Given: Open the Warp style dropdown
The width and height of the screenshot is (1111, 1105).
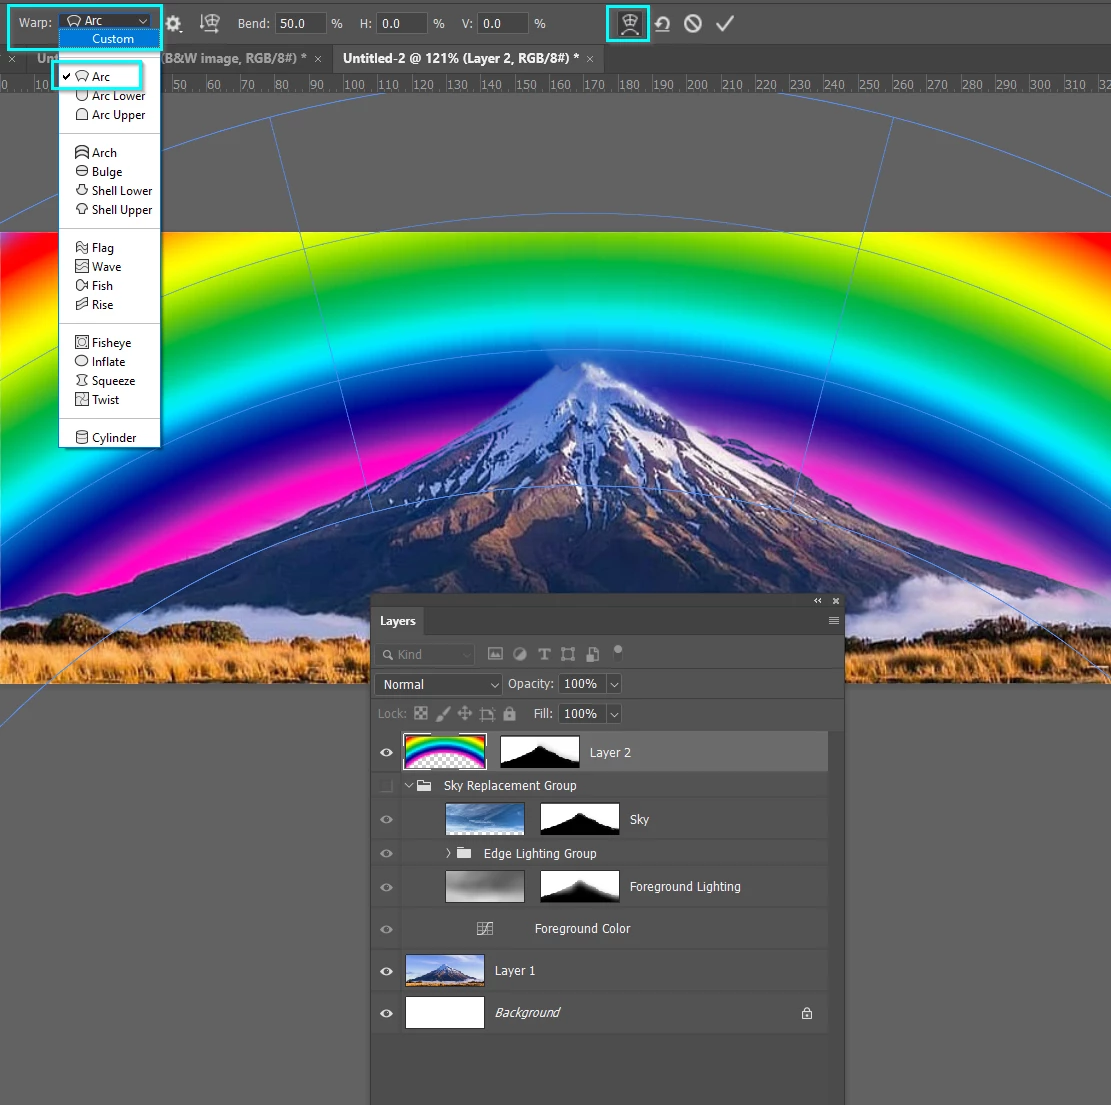Looking at the screenshot, I should (106, 21).
